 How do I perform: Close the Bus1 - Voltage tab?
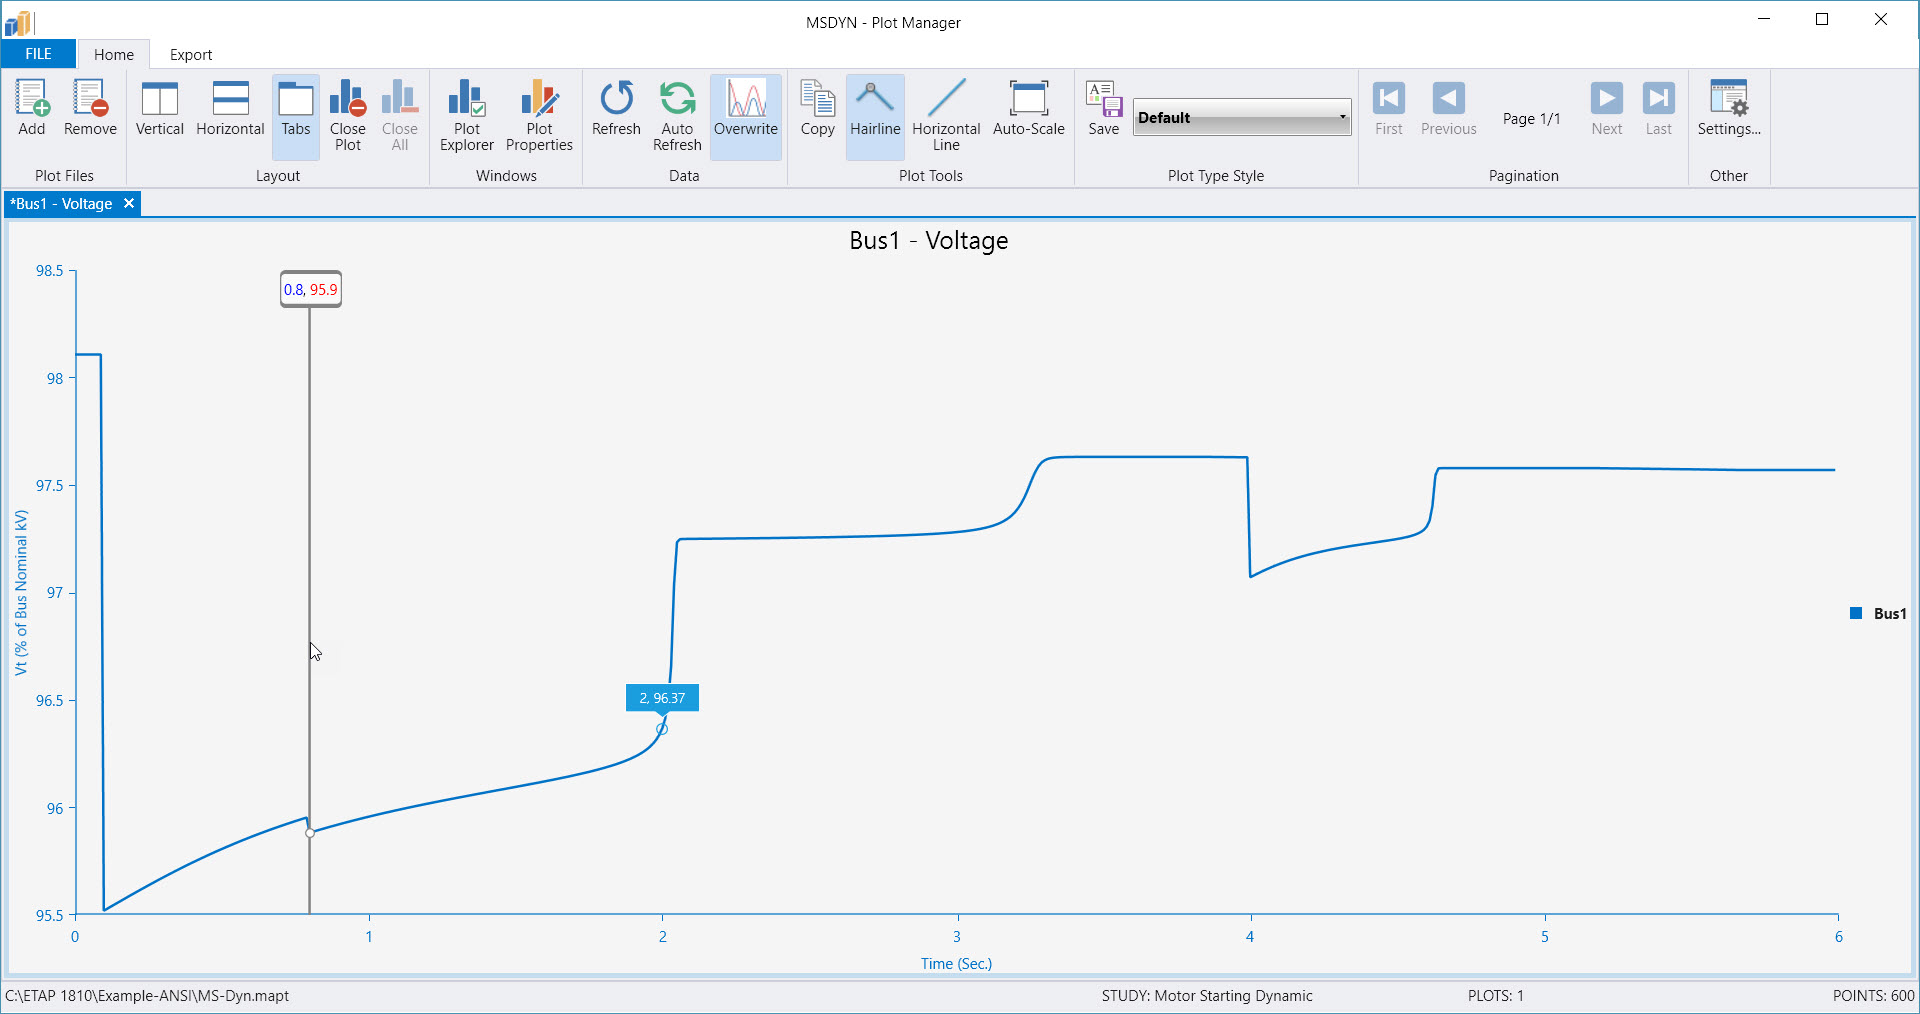pyautogui.click(x=130, y=203)
